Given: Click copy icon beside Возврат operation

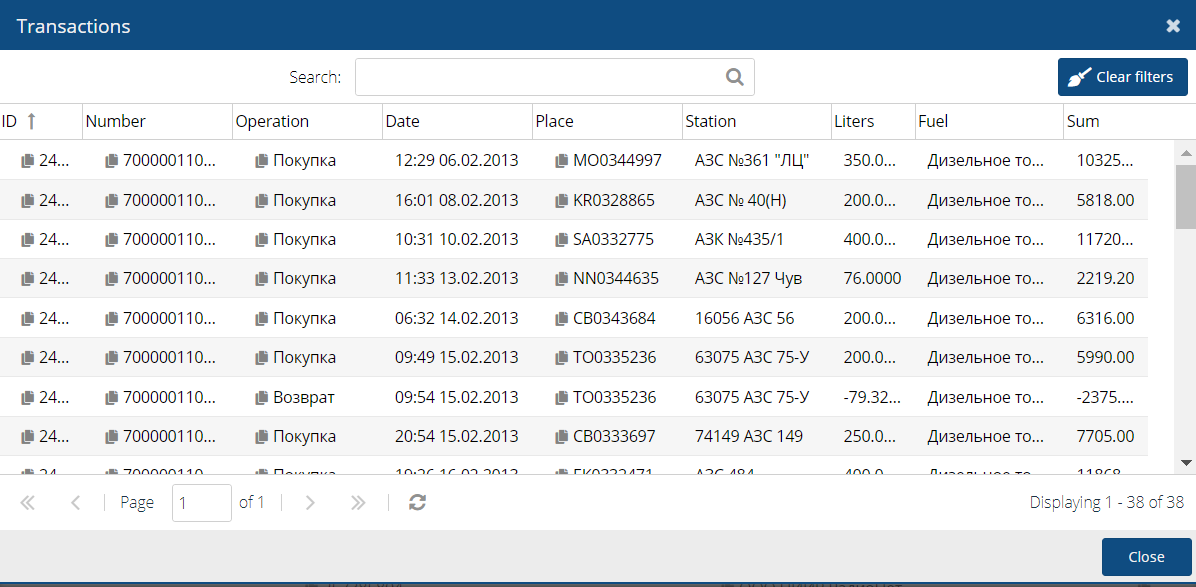Looking at the screenshot, I should (x=262, y=398).
